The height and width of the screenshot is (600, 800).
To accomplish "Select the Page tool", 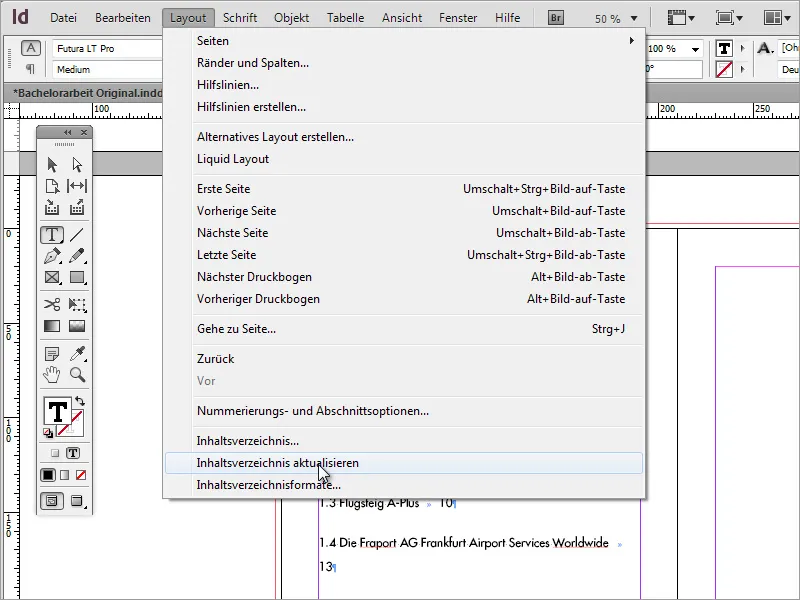I will pos(52,186).
